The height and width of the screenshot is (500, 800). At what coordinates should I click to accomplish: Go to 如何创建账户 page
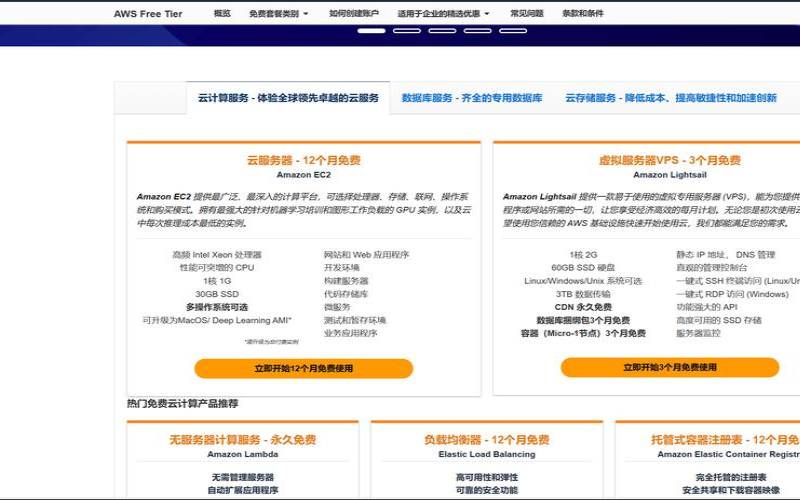(353, 14)
